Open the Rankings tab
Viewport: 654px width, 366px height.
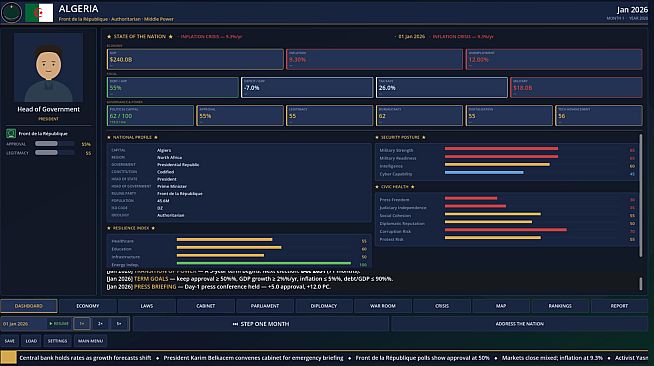coord(560,306)
